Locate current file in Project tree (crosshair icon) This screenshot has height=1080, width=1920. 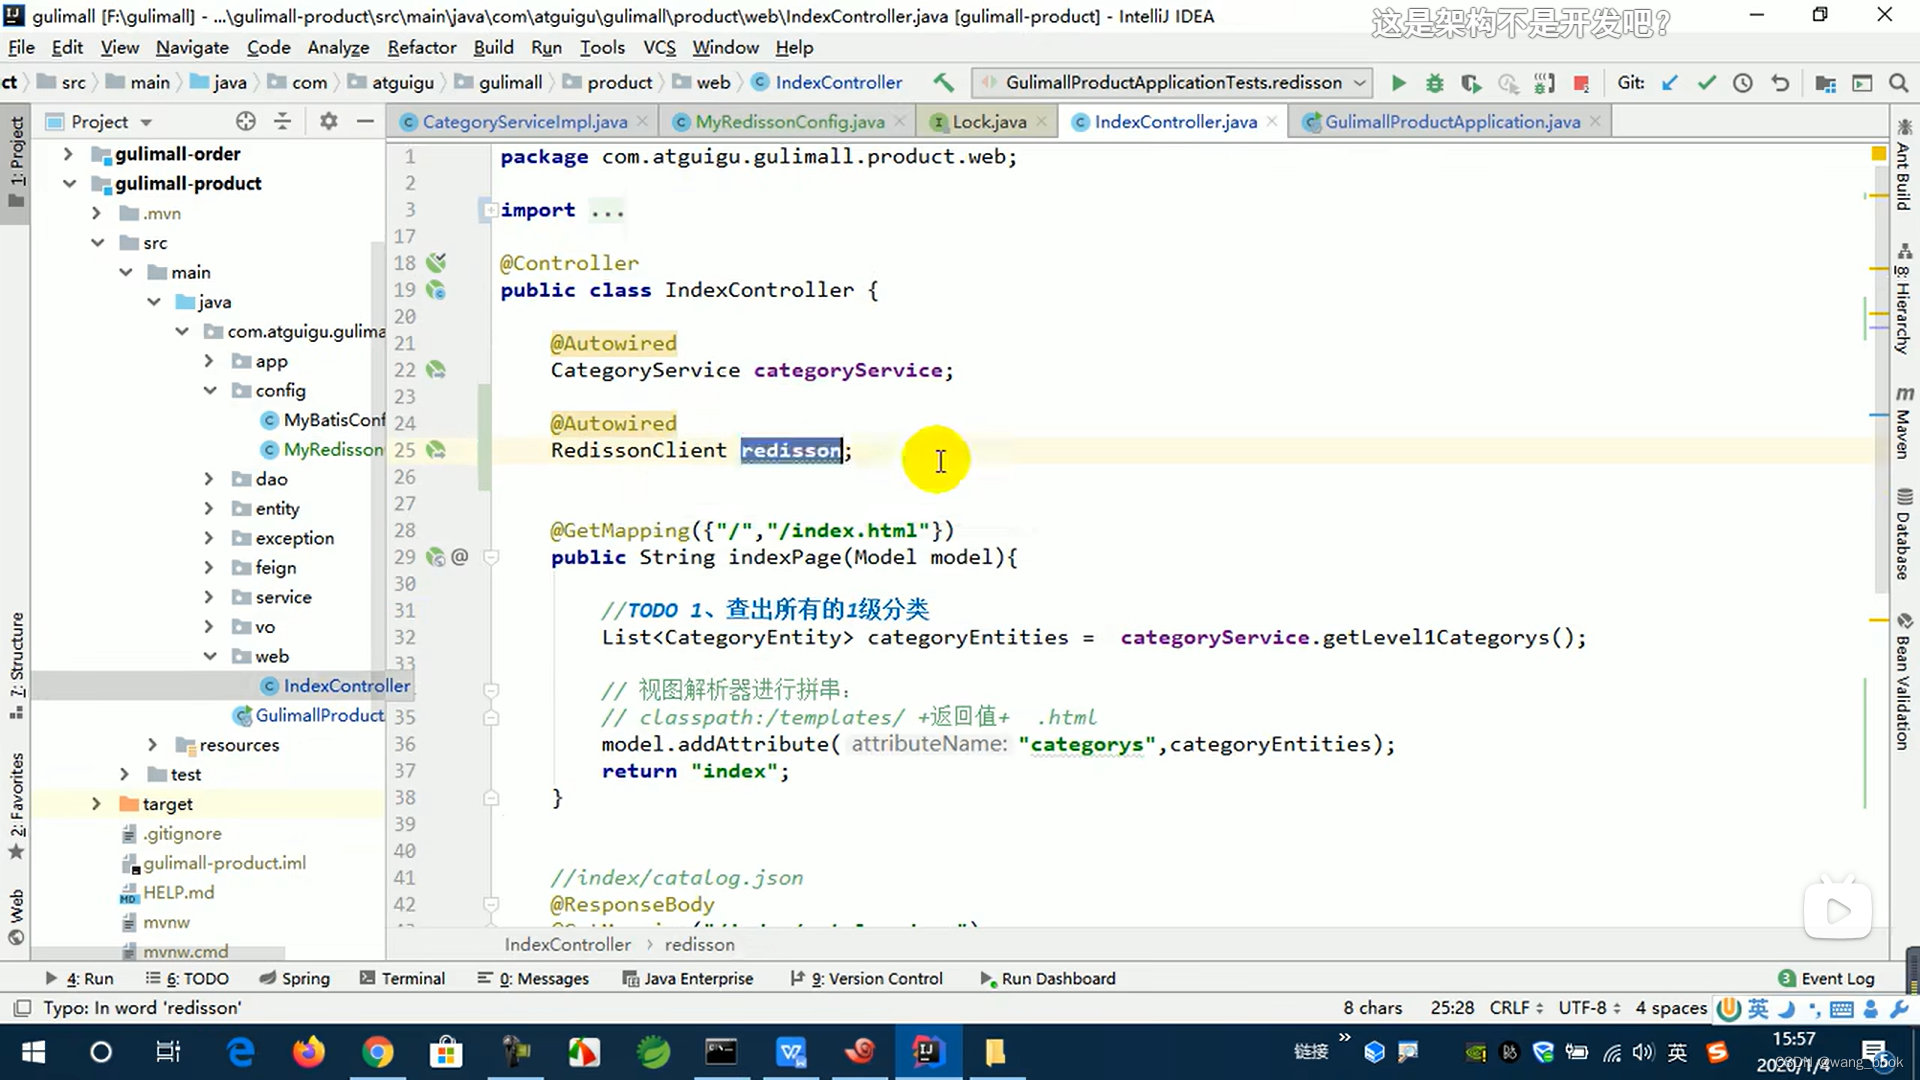(246, 121)
